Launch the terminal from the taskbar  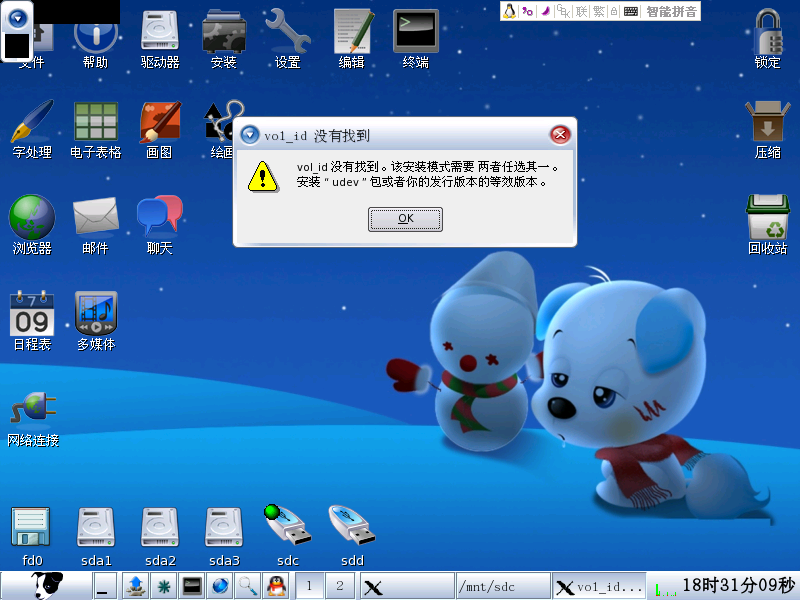tap(192, 586)
